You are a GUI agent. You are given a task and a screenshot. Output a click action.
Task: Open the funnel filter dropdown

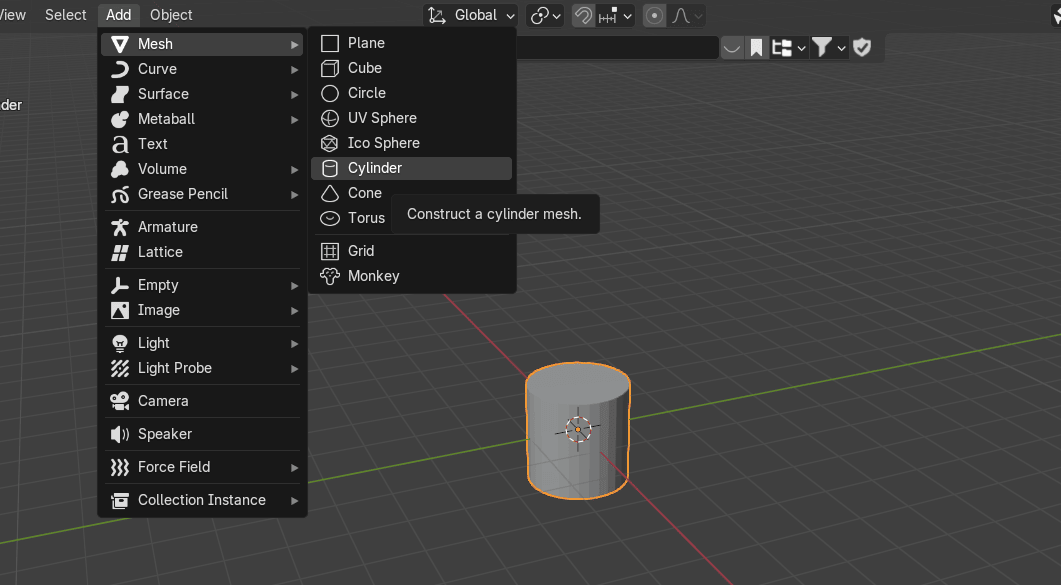[x=829, y=47]
